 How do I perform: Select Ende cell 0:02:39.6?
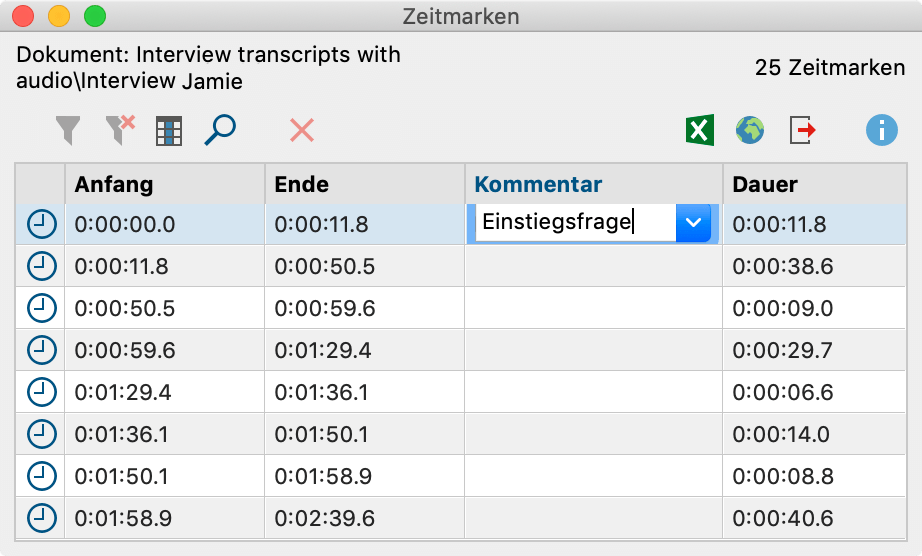click(x=365, y=518)
